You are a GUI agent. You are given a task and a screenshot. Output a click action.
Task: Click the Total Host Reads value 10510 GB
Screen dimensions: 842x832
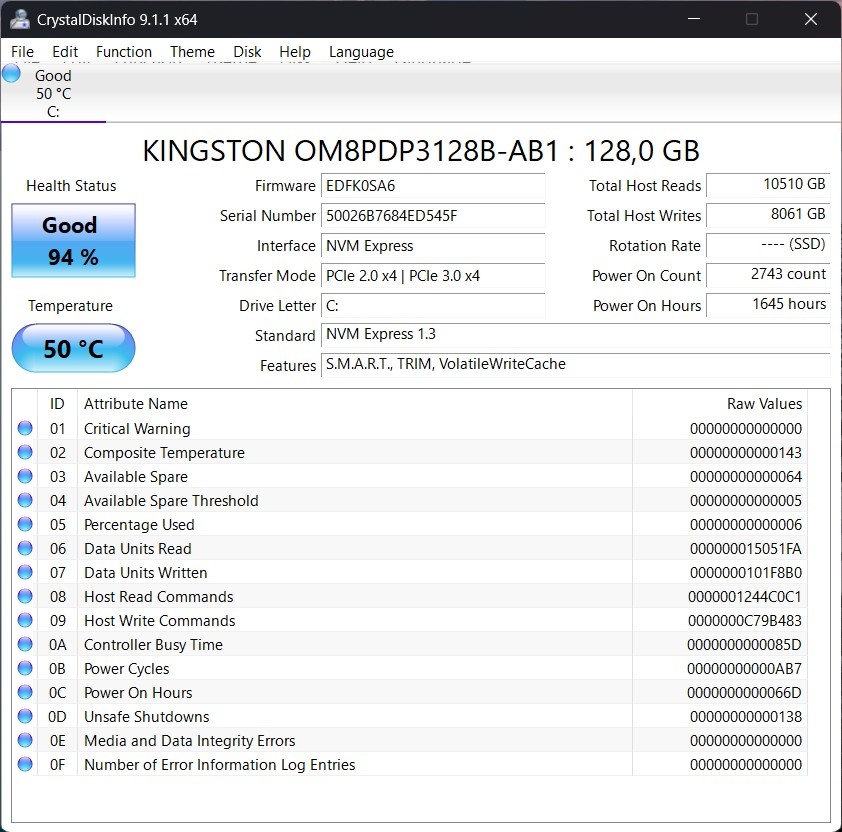[768, 185]
